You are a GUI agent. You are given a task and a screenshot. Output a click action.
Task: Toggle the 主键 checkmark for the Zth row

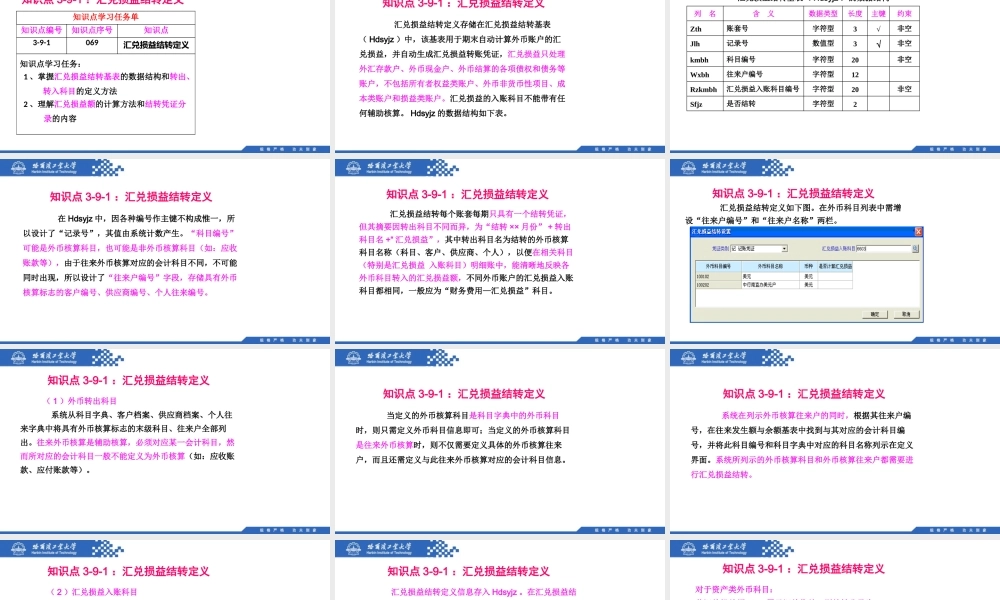(x=877, y=29)
